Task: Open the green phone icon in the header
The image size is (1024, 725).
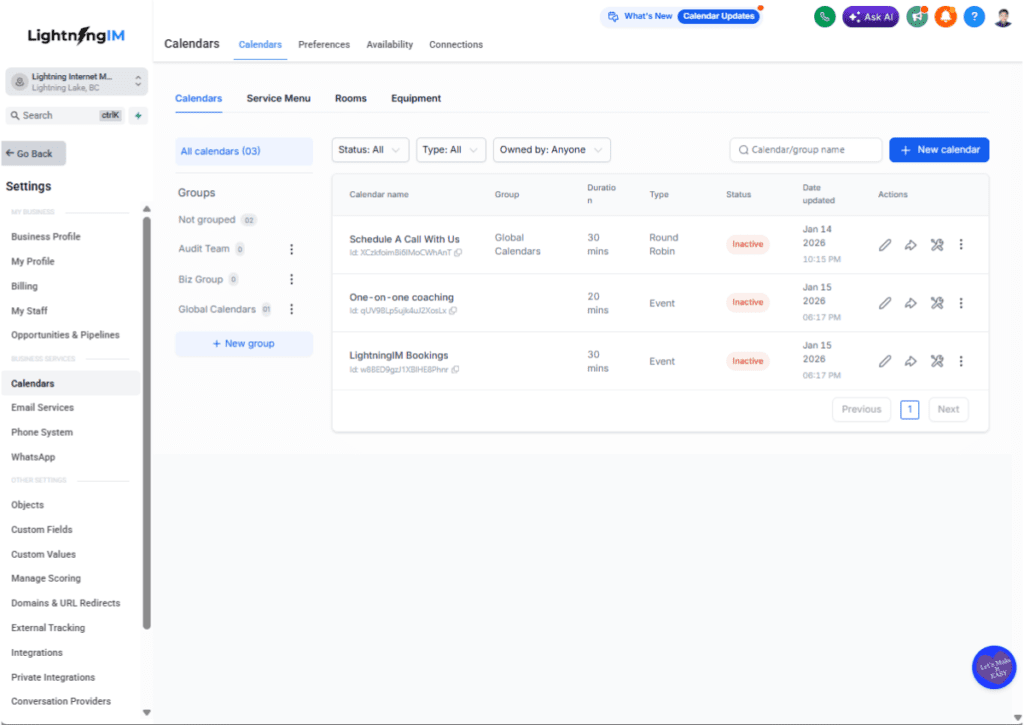Action: (x=824, y=17)
